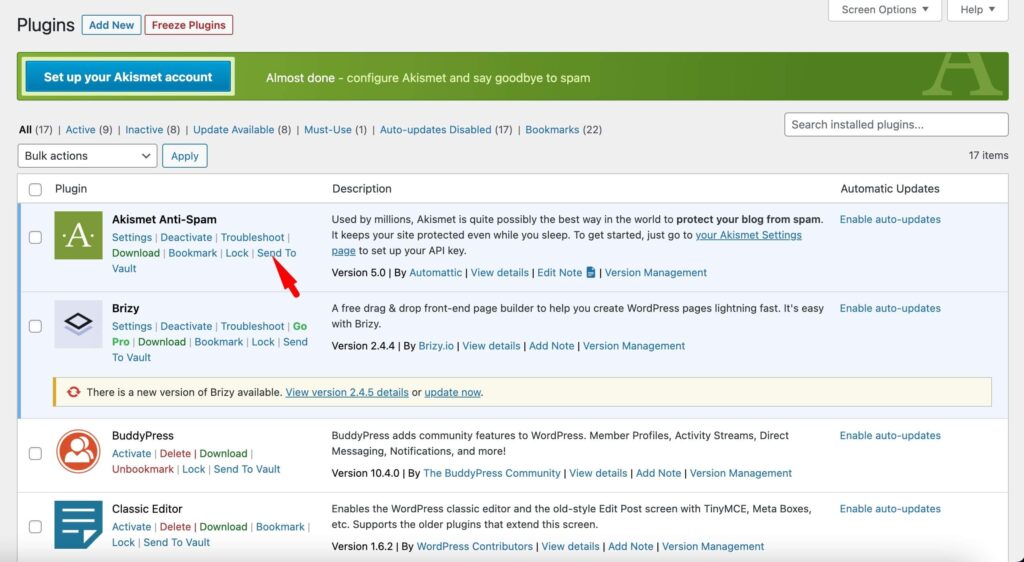Filter by Bookmarks
Viewport: 1024px width, 562px height.
click(552, 130)
